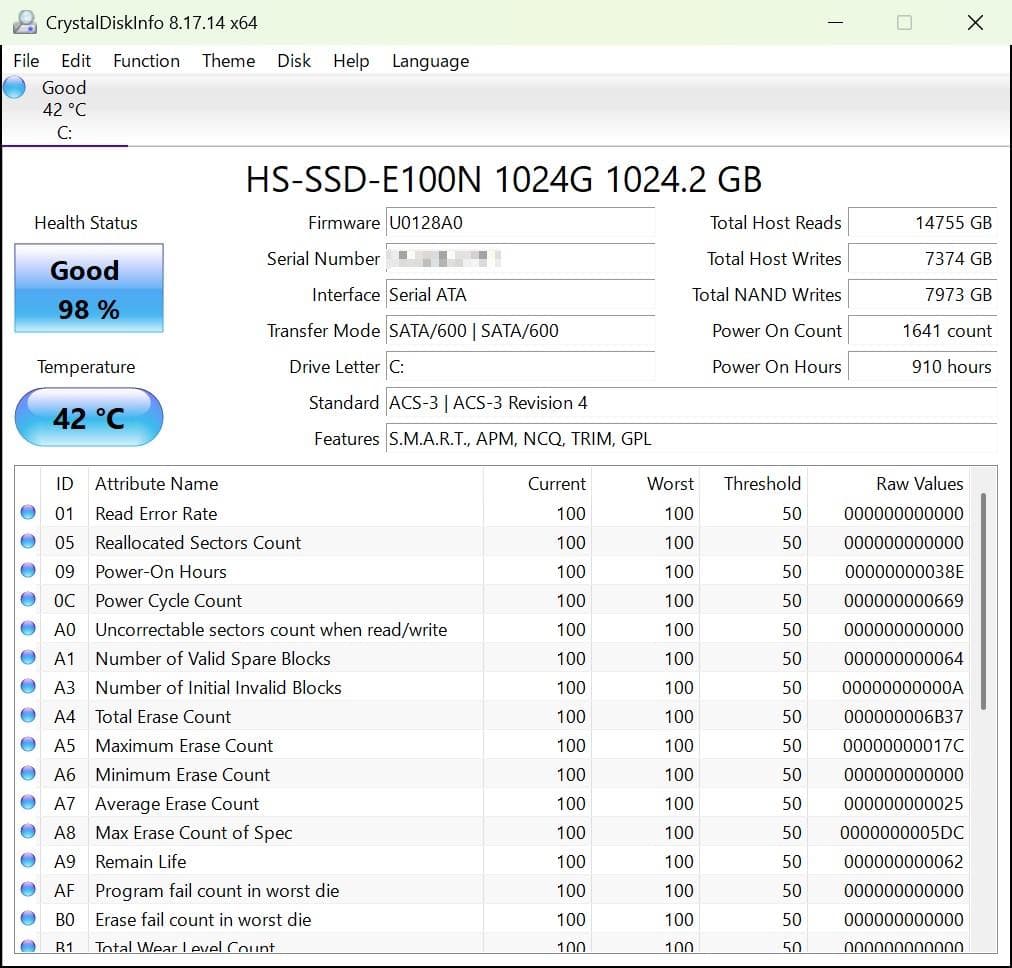This screenshot has width=1012, height=968.
Task: Click Total NAND Writes value 7973 GB
Action: tap(922, 295)
